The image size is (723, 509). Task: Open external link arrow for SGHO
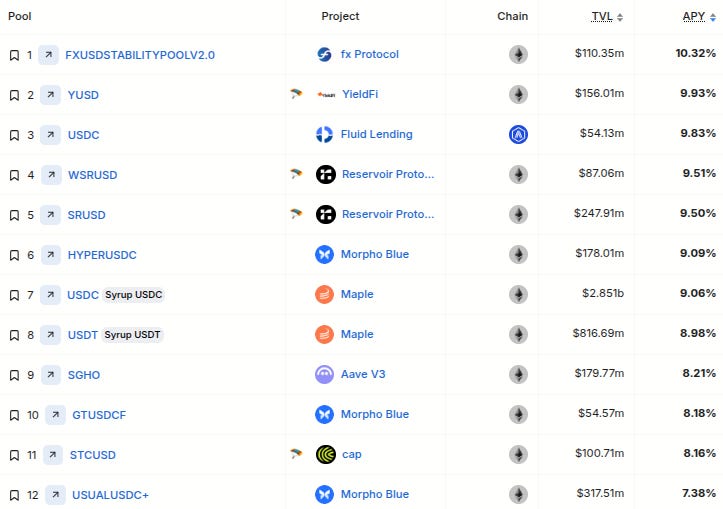click(51, 375)
